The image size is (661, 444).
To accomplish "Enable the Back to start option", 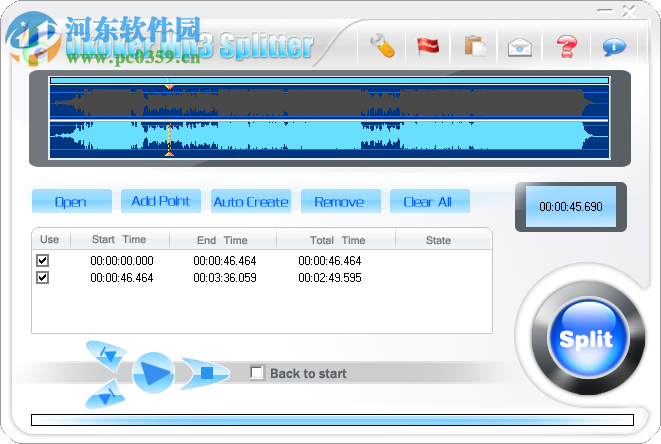I will coord(257,373).
